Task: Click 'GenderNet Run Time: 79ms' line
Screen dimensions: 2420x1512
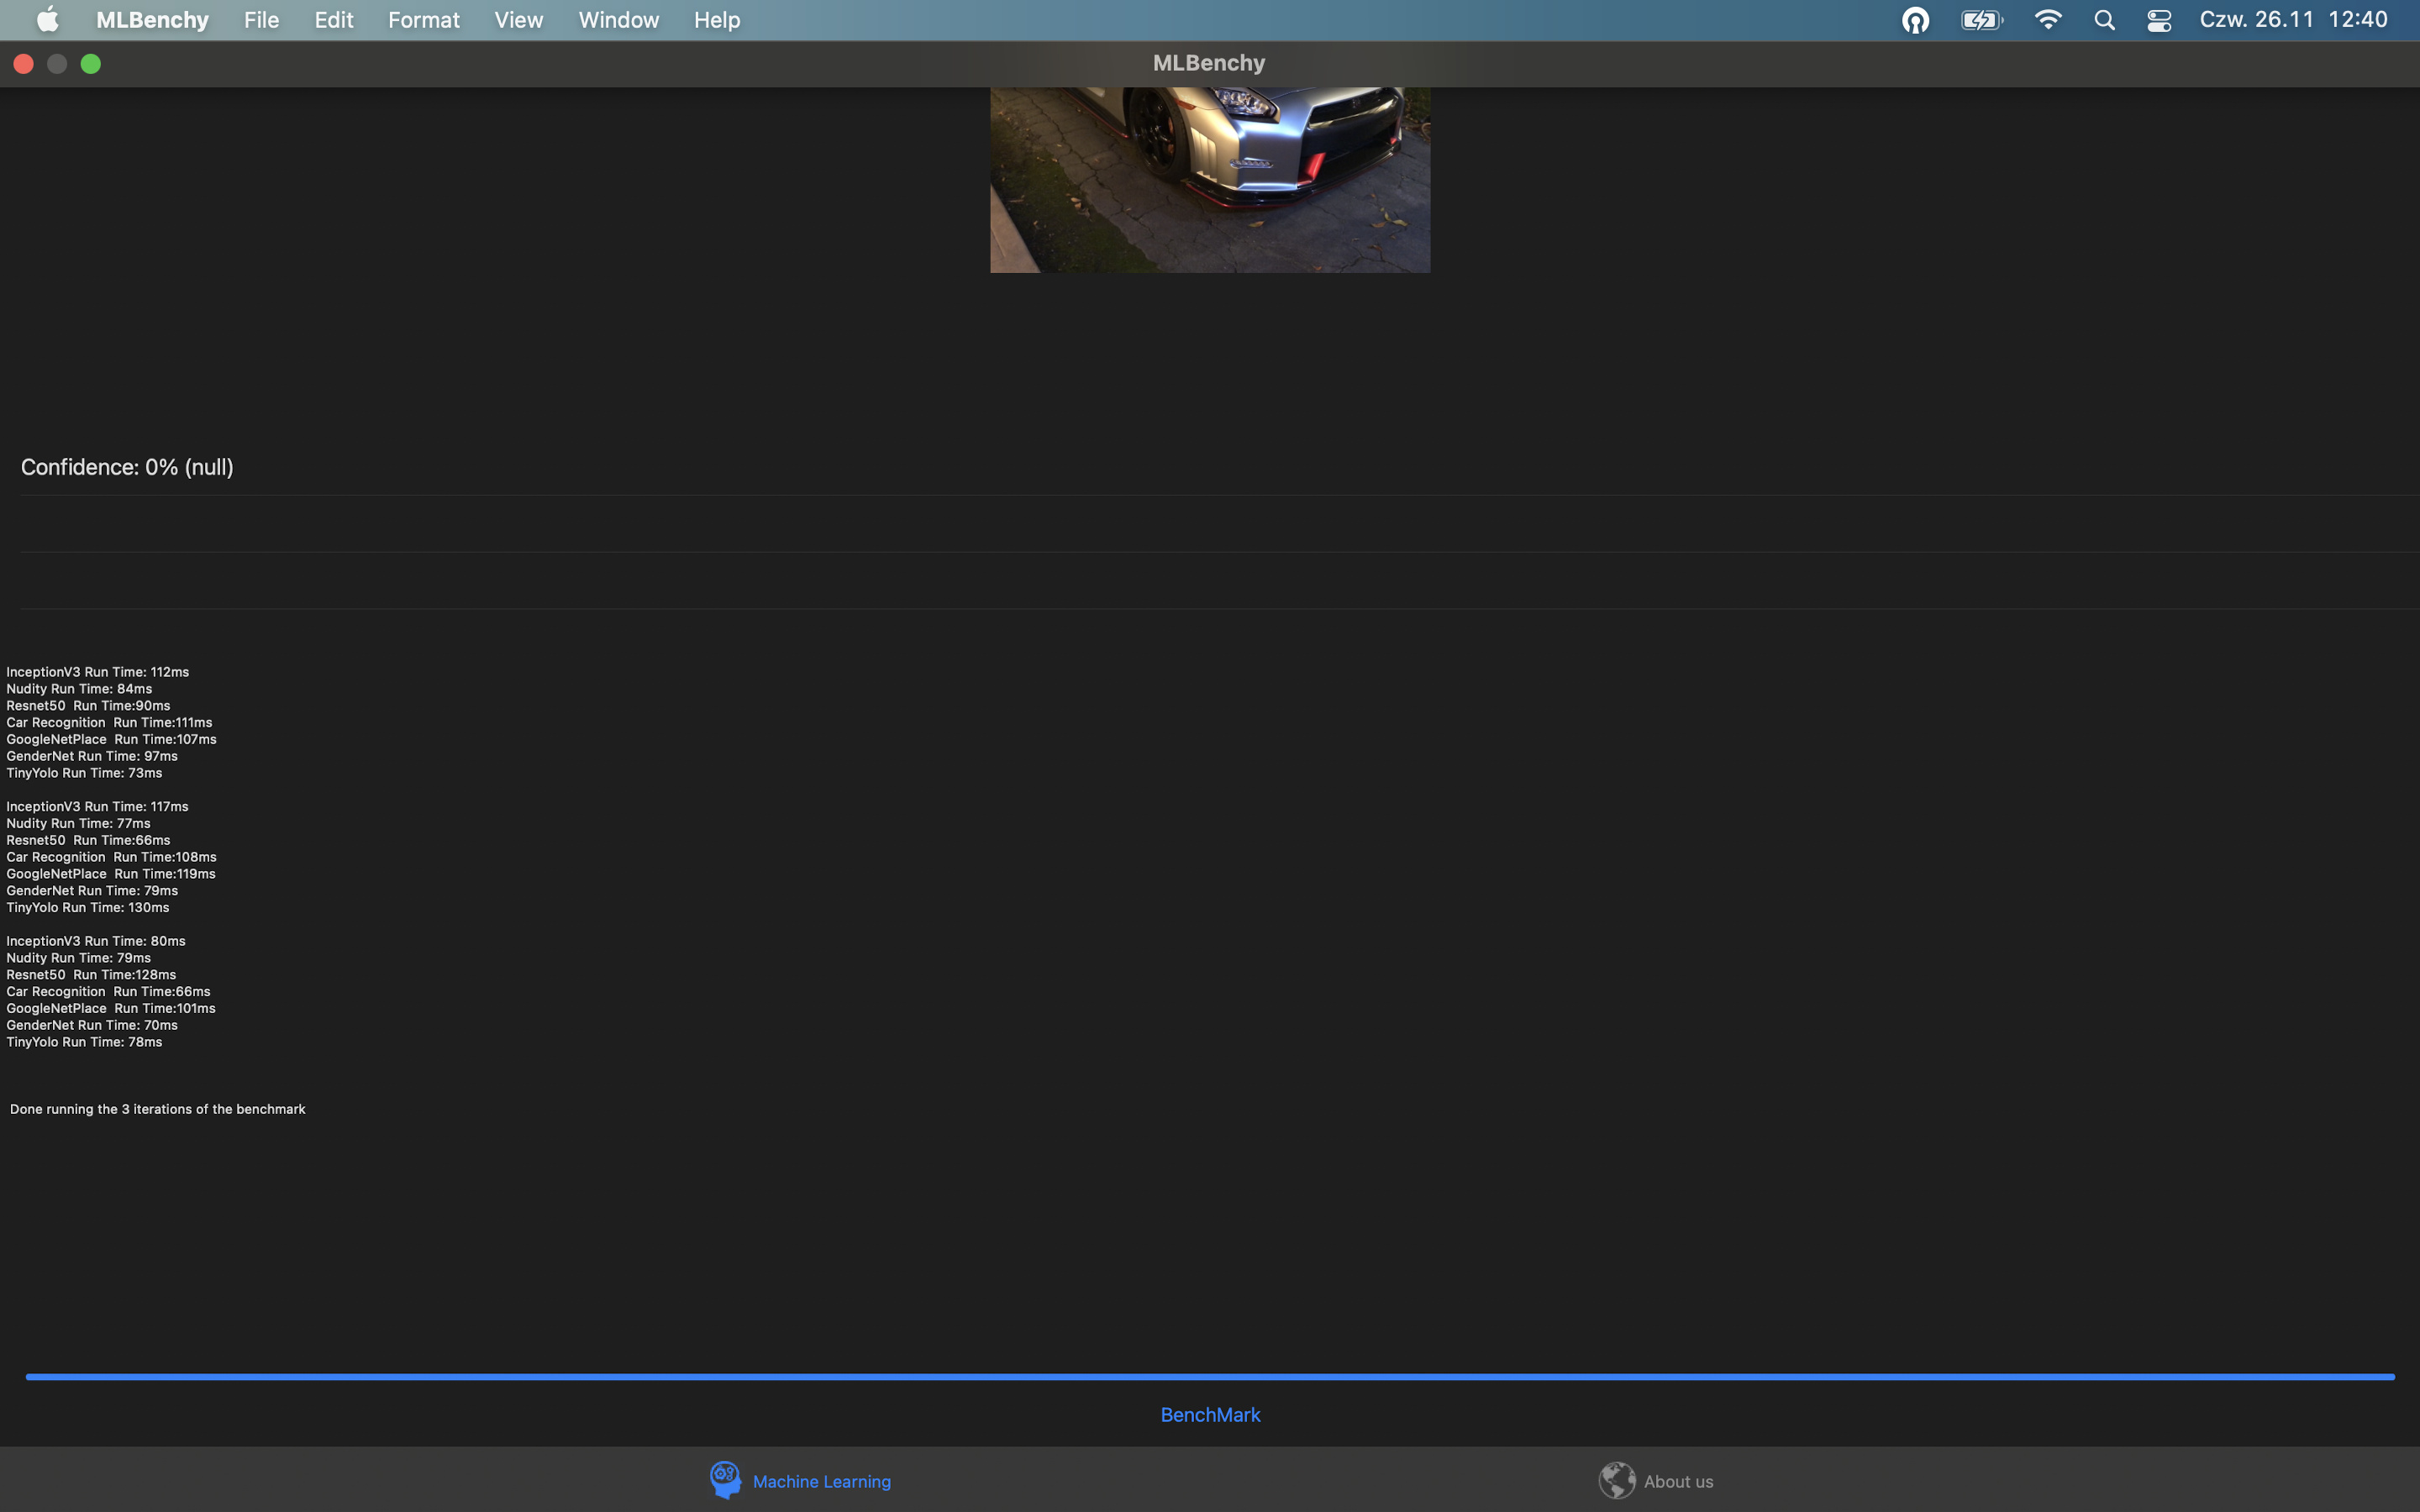Action: click(x=92, y=891)
